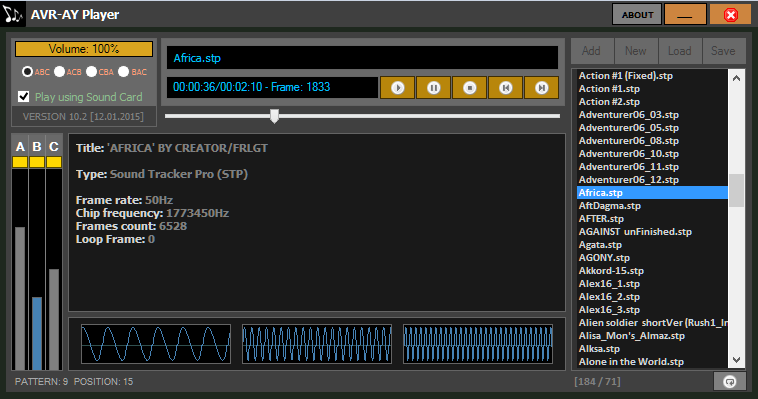
Task: Select Adventurer06_11.stp in playlist
Action: coord(652,167)
